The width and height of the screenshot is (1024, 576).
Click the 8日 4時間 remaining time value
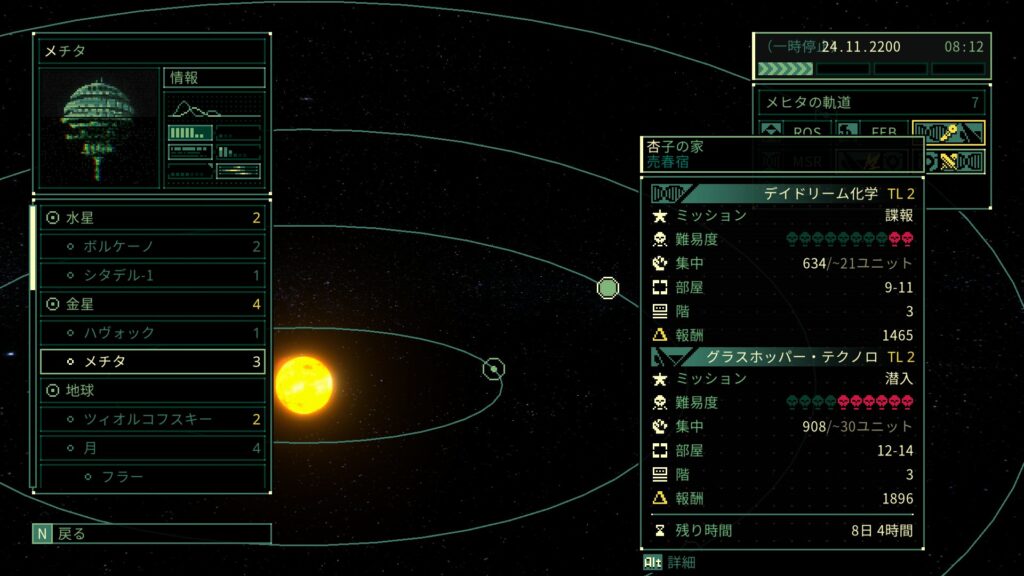coord(882,530)
